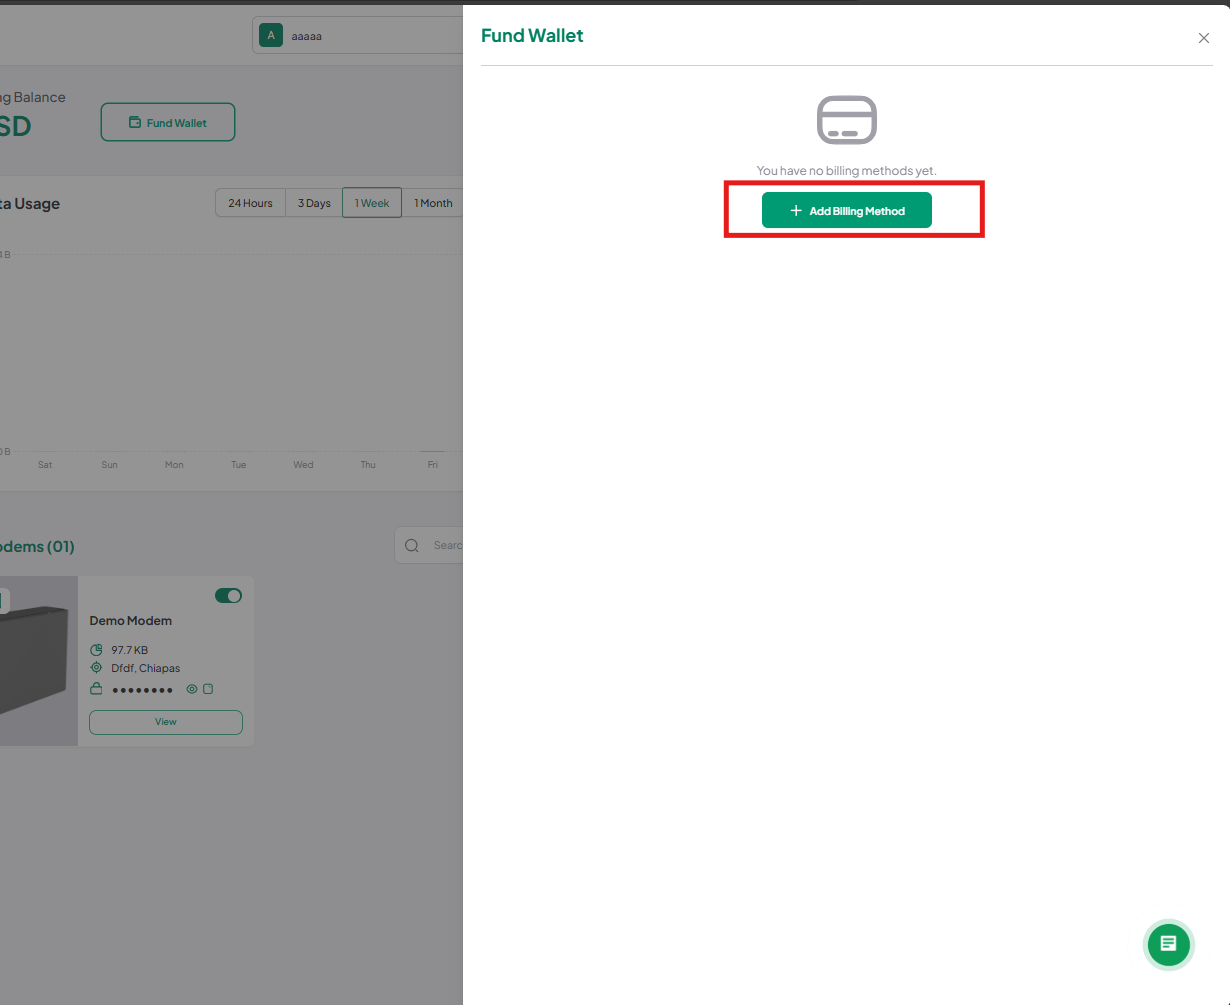Switch to the 1 Month range

point(433,203)
